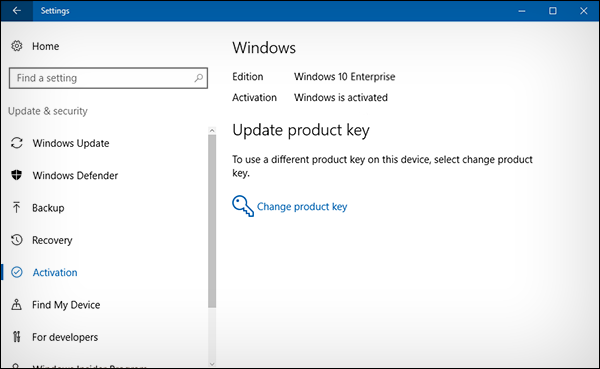Screen dimensions: 600x369
Task: Click the back arrow in title bar
Action: pos(16,10)
